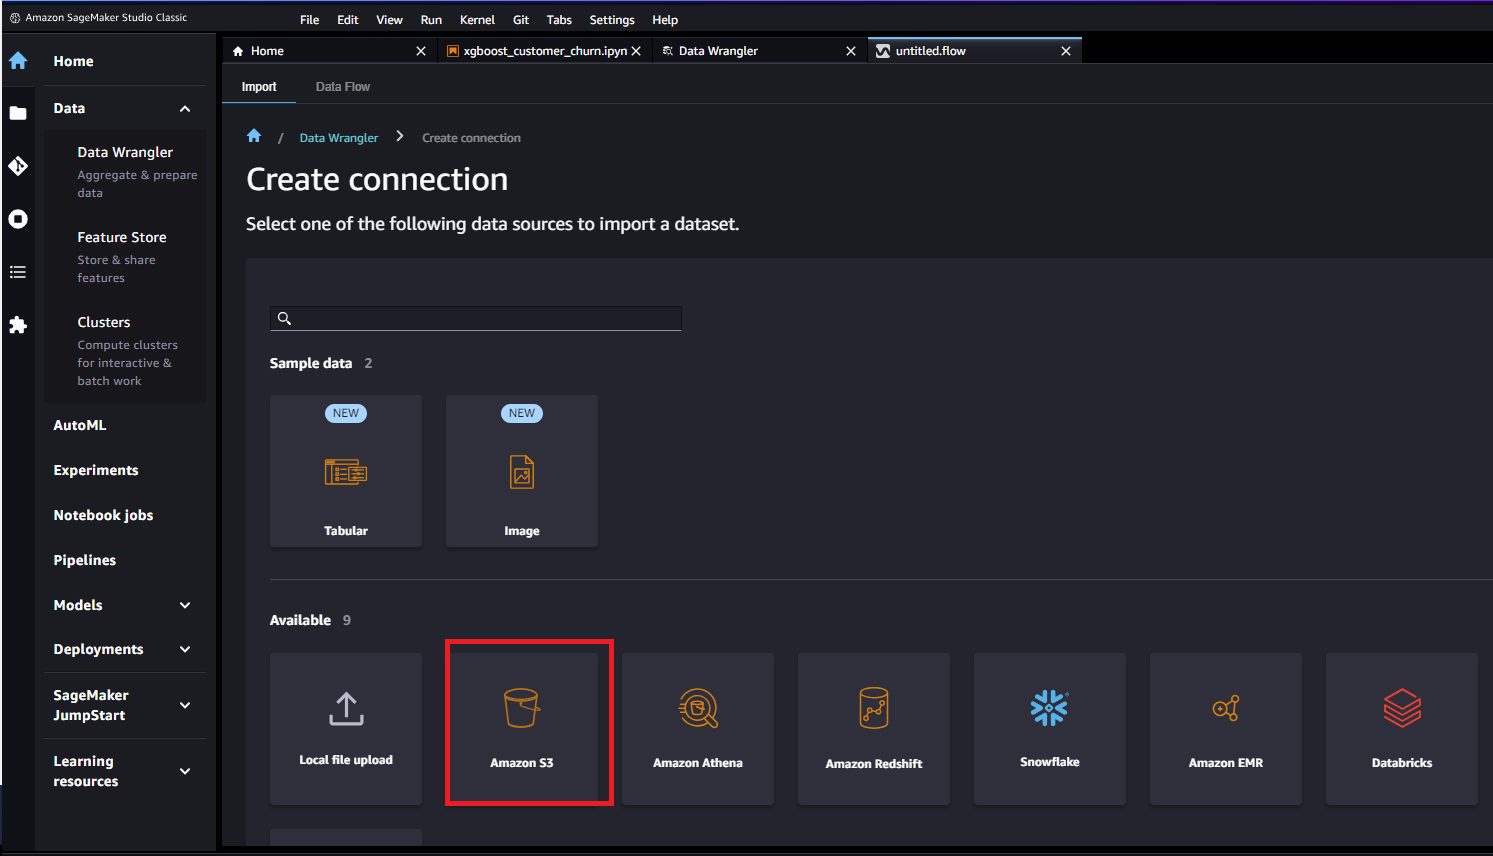Open the Home icon in left sidebar

point(18,61)
